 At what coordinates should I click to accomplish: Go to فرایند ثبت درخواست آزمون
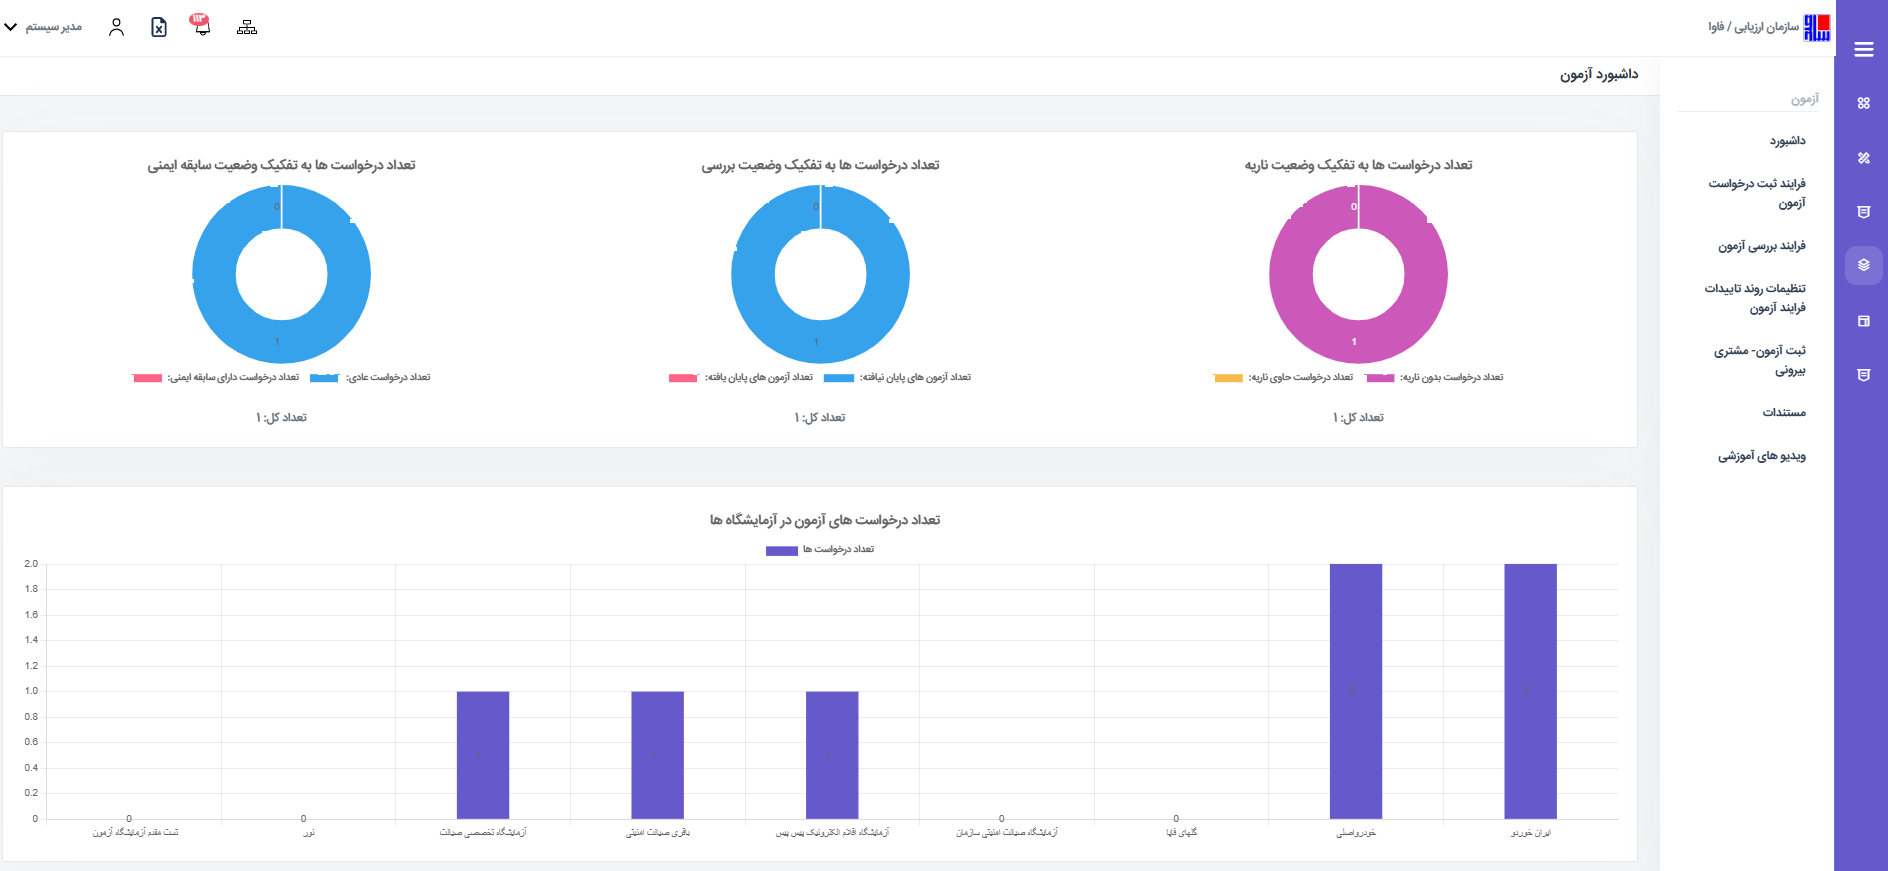click(x=1757, y=193)
